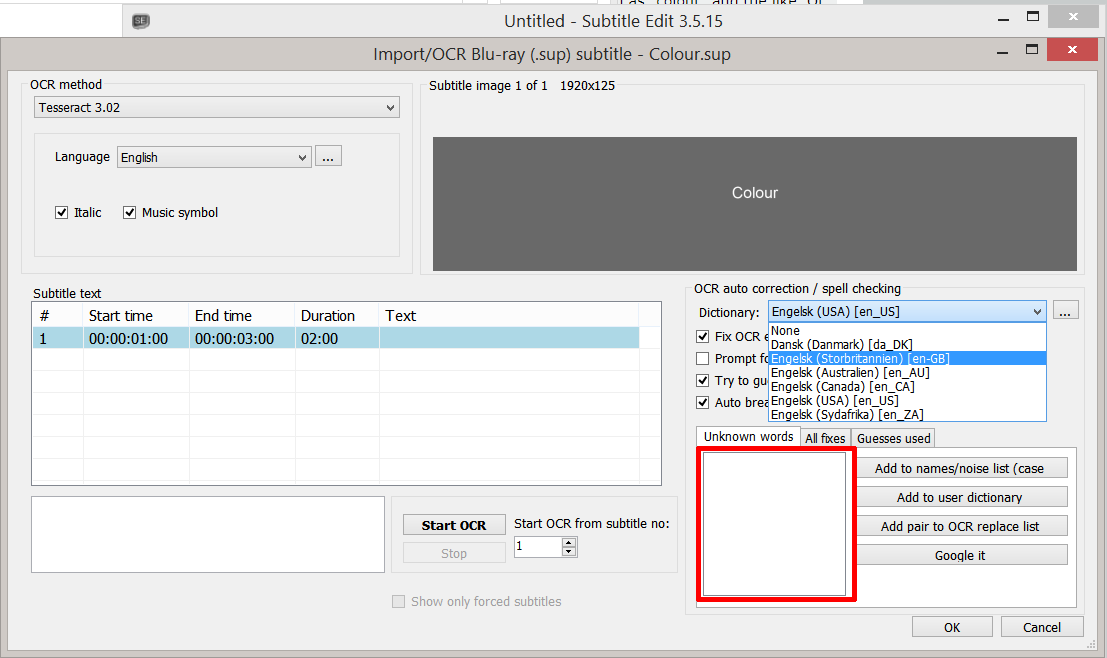This screenshot has width=1107, height=658.
Task: Minimize the Import/OCR Blu-ray dialog
Action: (1002, 52)
